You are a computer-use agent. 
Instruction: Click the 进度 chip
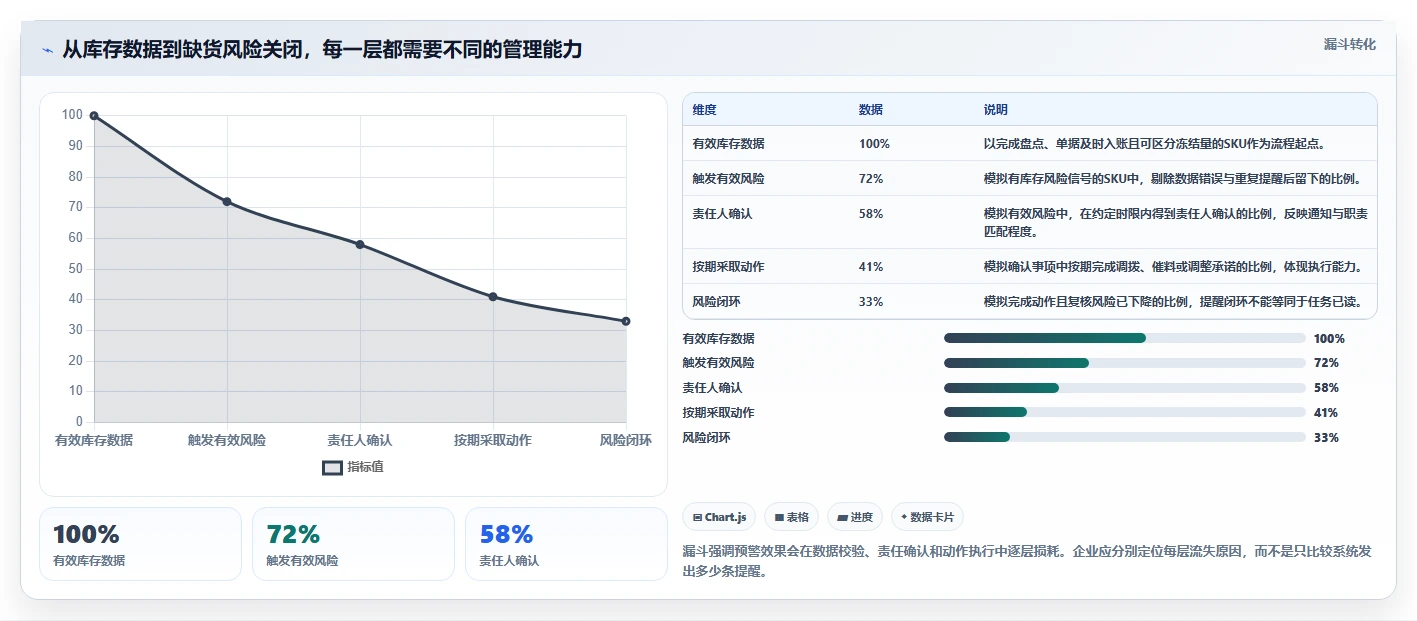855,517
